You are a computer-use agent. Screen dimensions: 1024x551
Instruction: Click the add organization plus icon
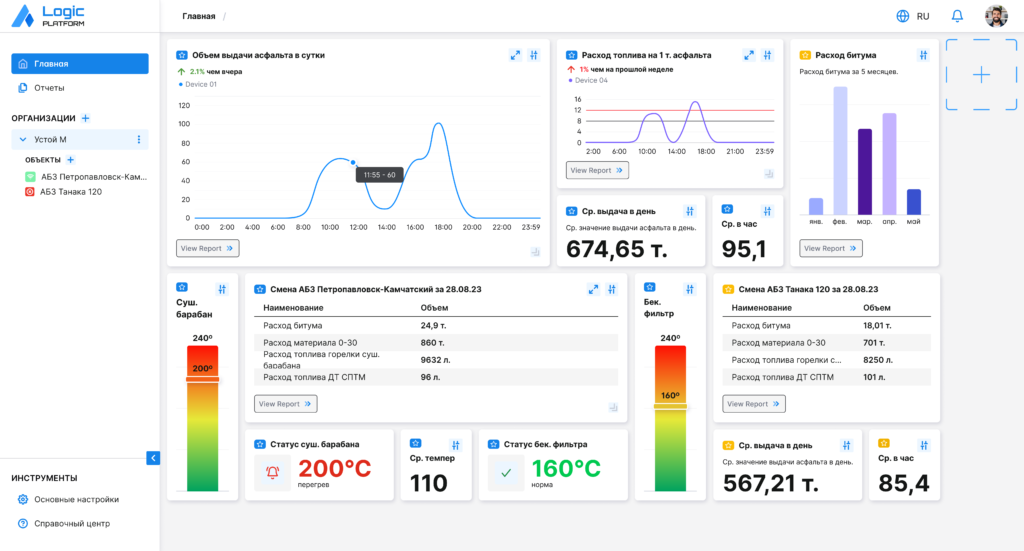coord(86,118)
